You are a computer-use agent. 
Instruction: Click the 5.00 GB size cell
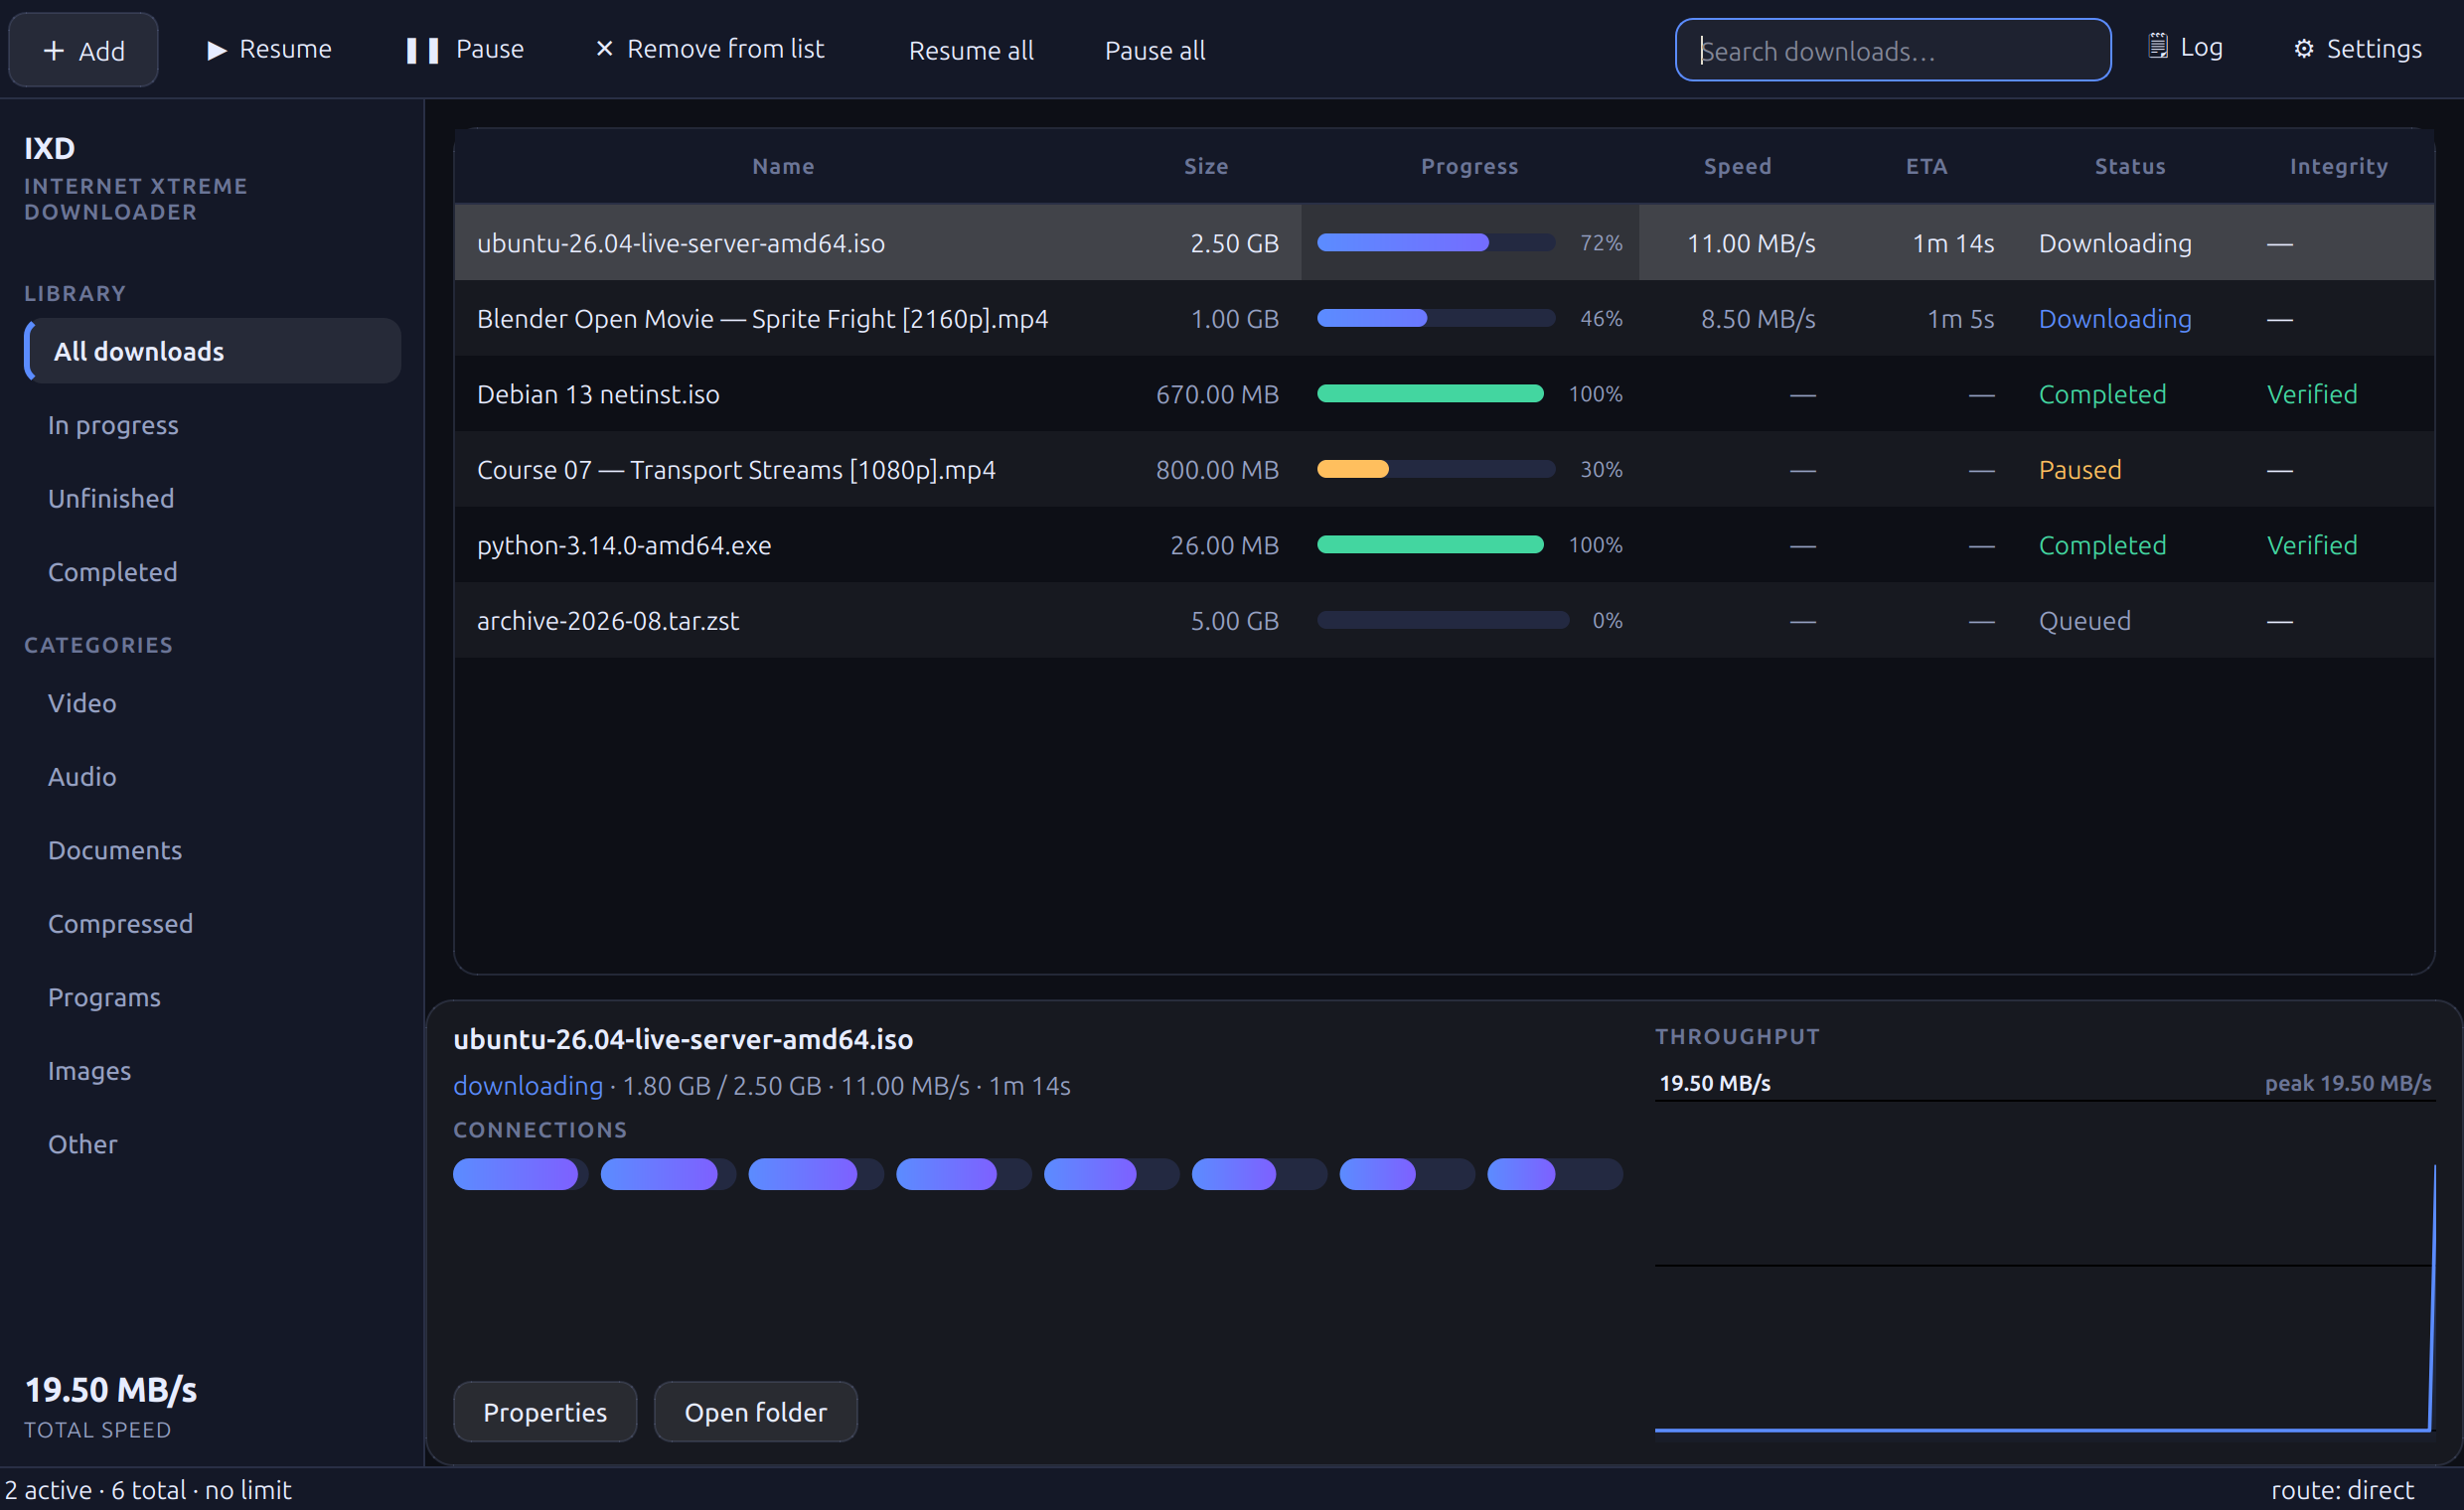pos(1234,620)
